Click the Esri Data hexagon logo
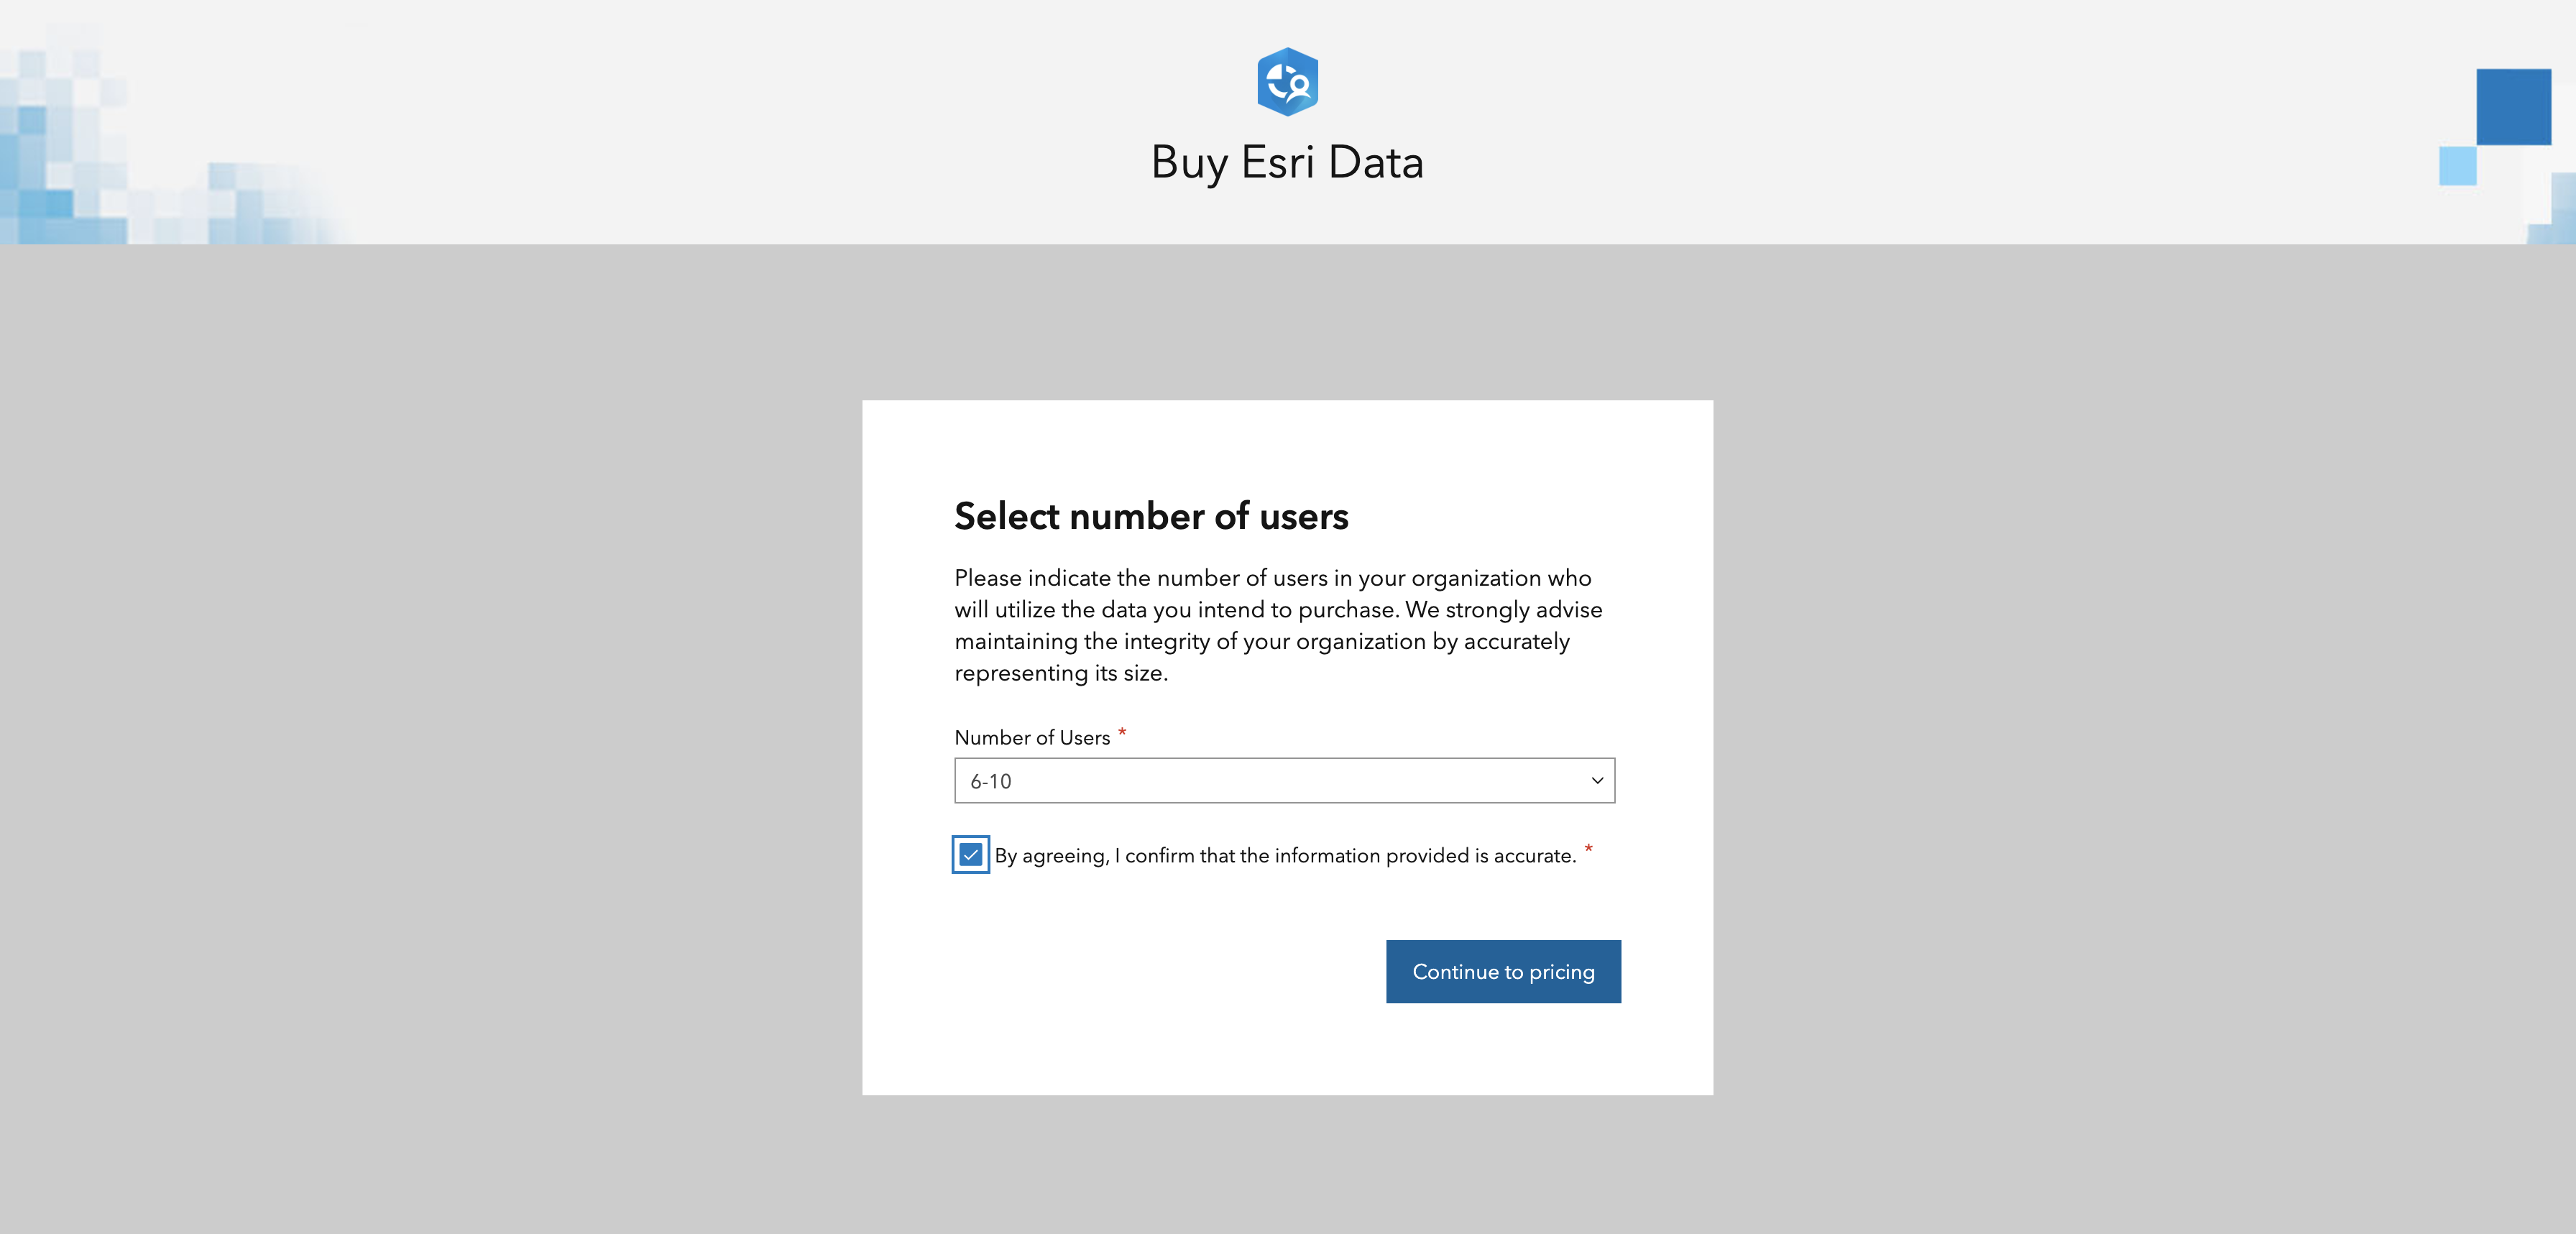The image size is (2576, 1234). (1287, 81)
